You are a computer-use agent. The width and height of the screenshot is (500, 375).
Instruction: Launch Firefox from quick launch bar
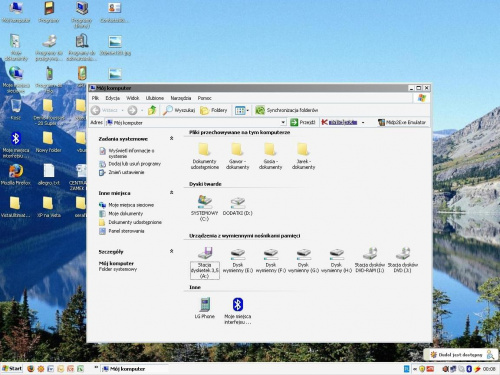(x=31, y=369)
